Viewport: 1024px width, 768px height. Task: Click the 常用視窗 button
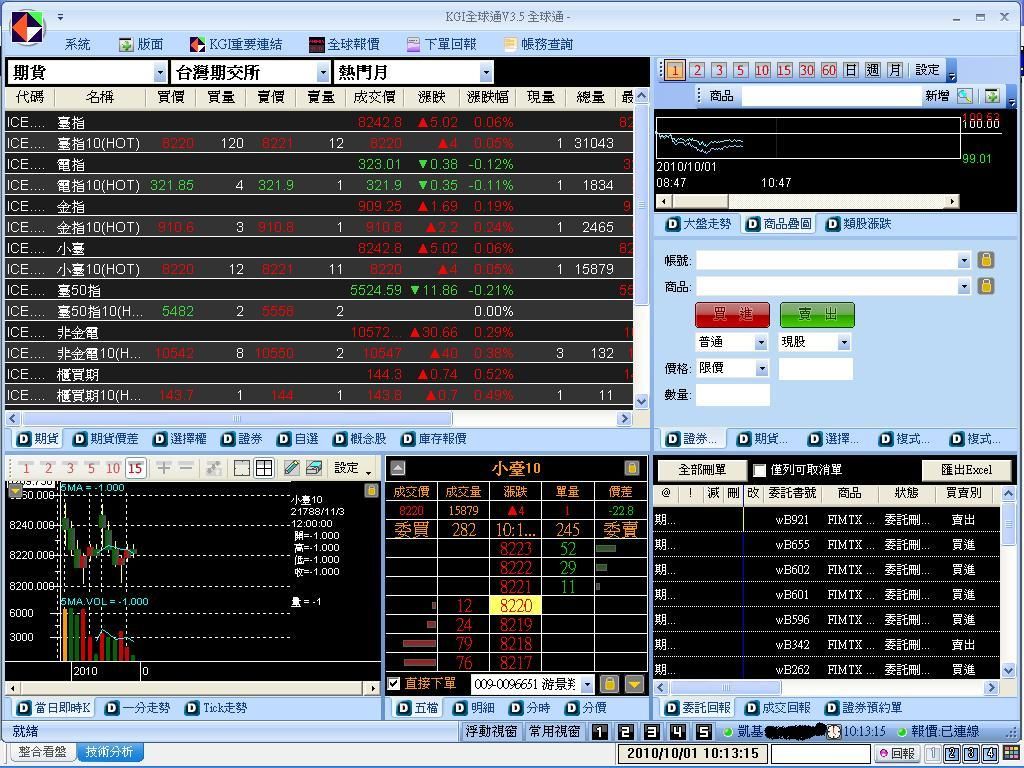[x=554, y=731]
